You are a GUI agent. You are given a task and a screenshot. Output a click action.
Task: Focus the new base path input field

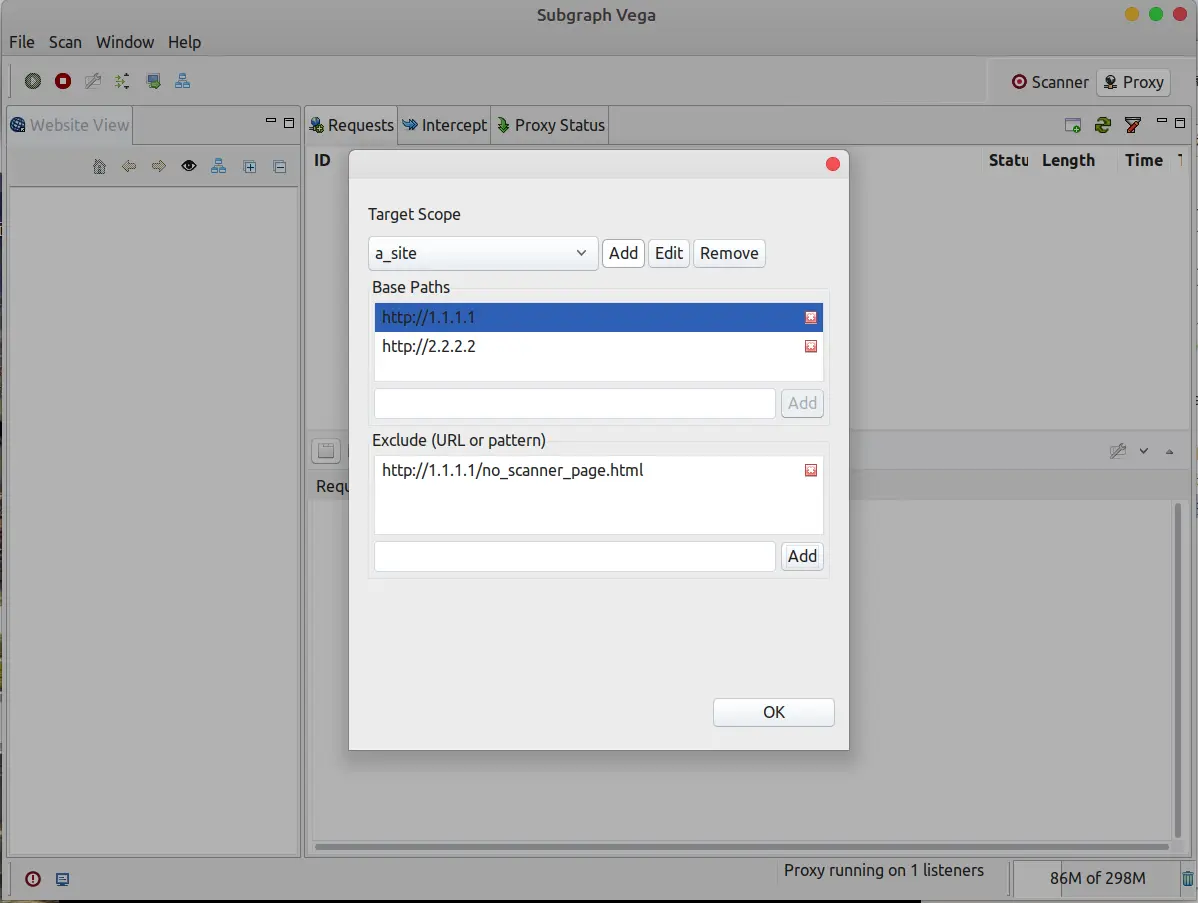[575, 403]
